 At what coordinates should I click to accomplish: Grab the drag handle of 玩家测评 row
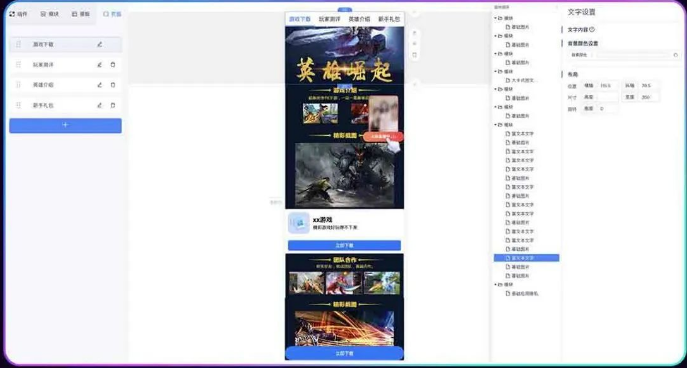[x=18, y=64]
